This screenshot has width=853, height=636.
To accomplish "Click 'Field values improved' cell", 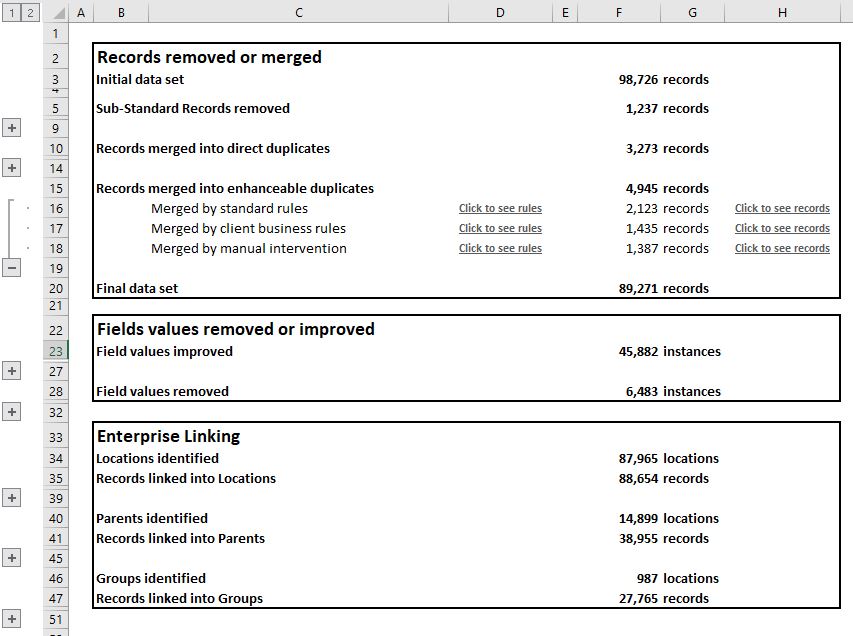I will (164, 351).
